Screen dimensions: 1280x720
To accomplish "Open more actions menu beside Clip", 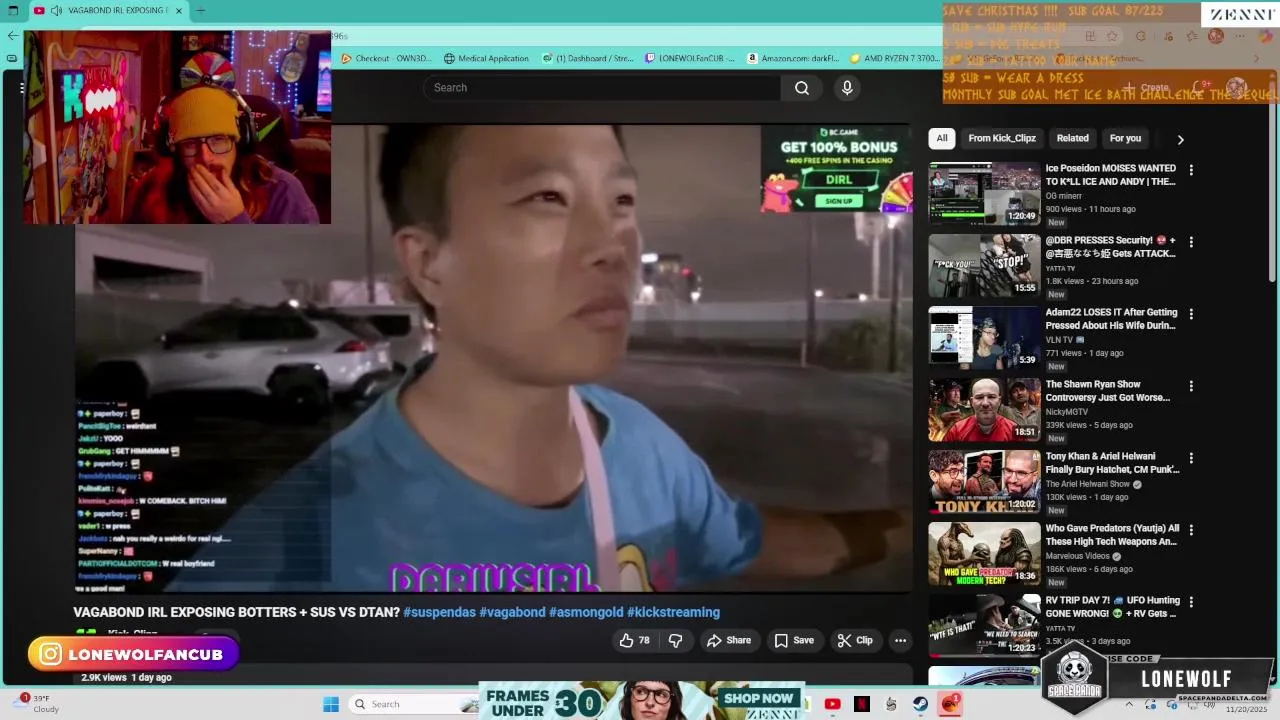I will [900, 640].
